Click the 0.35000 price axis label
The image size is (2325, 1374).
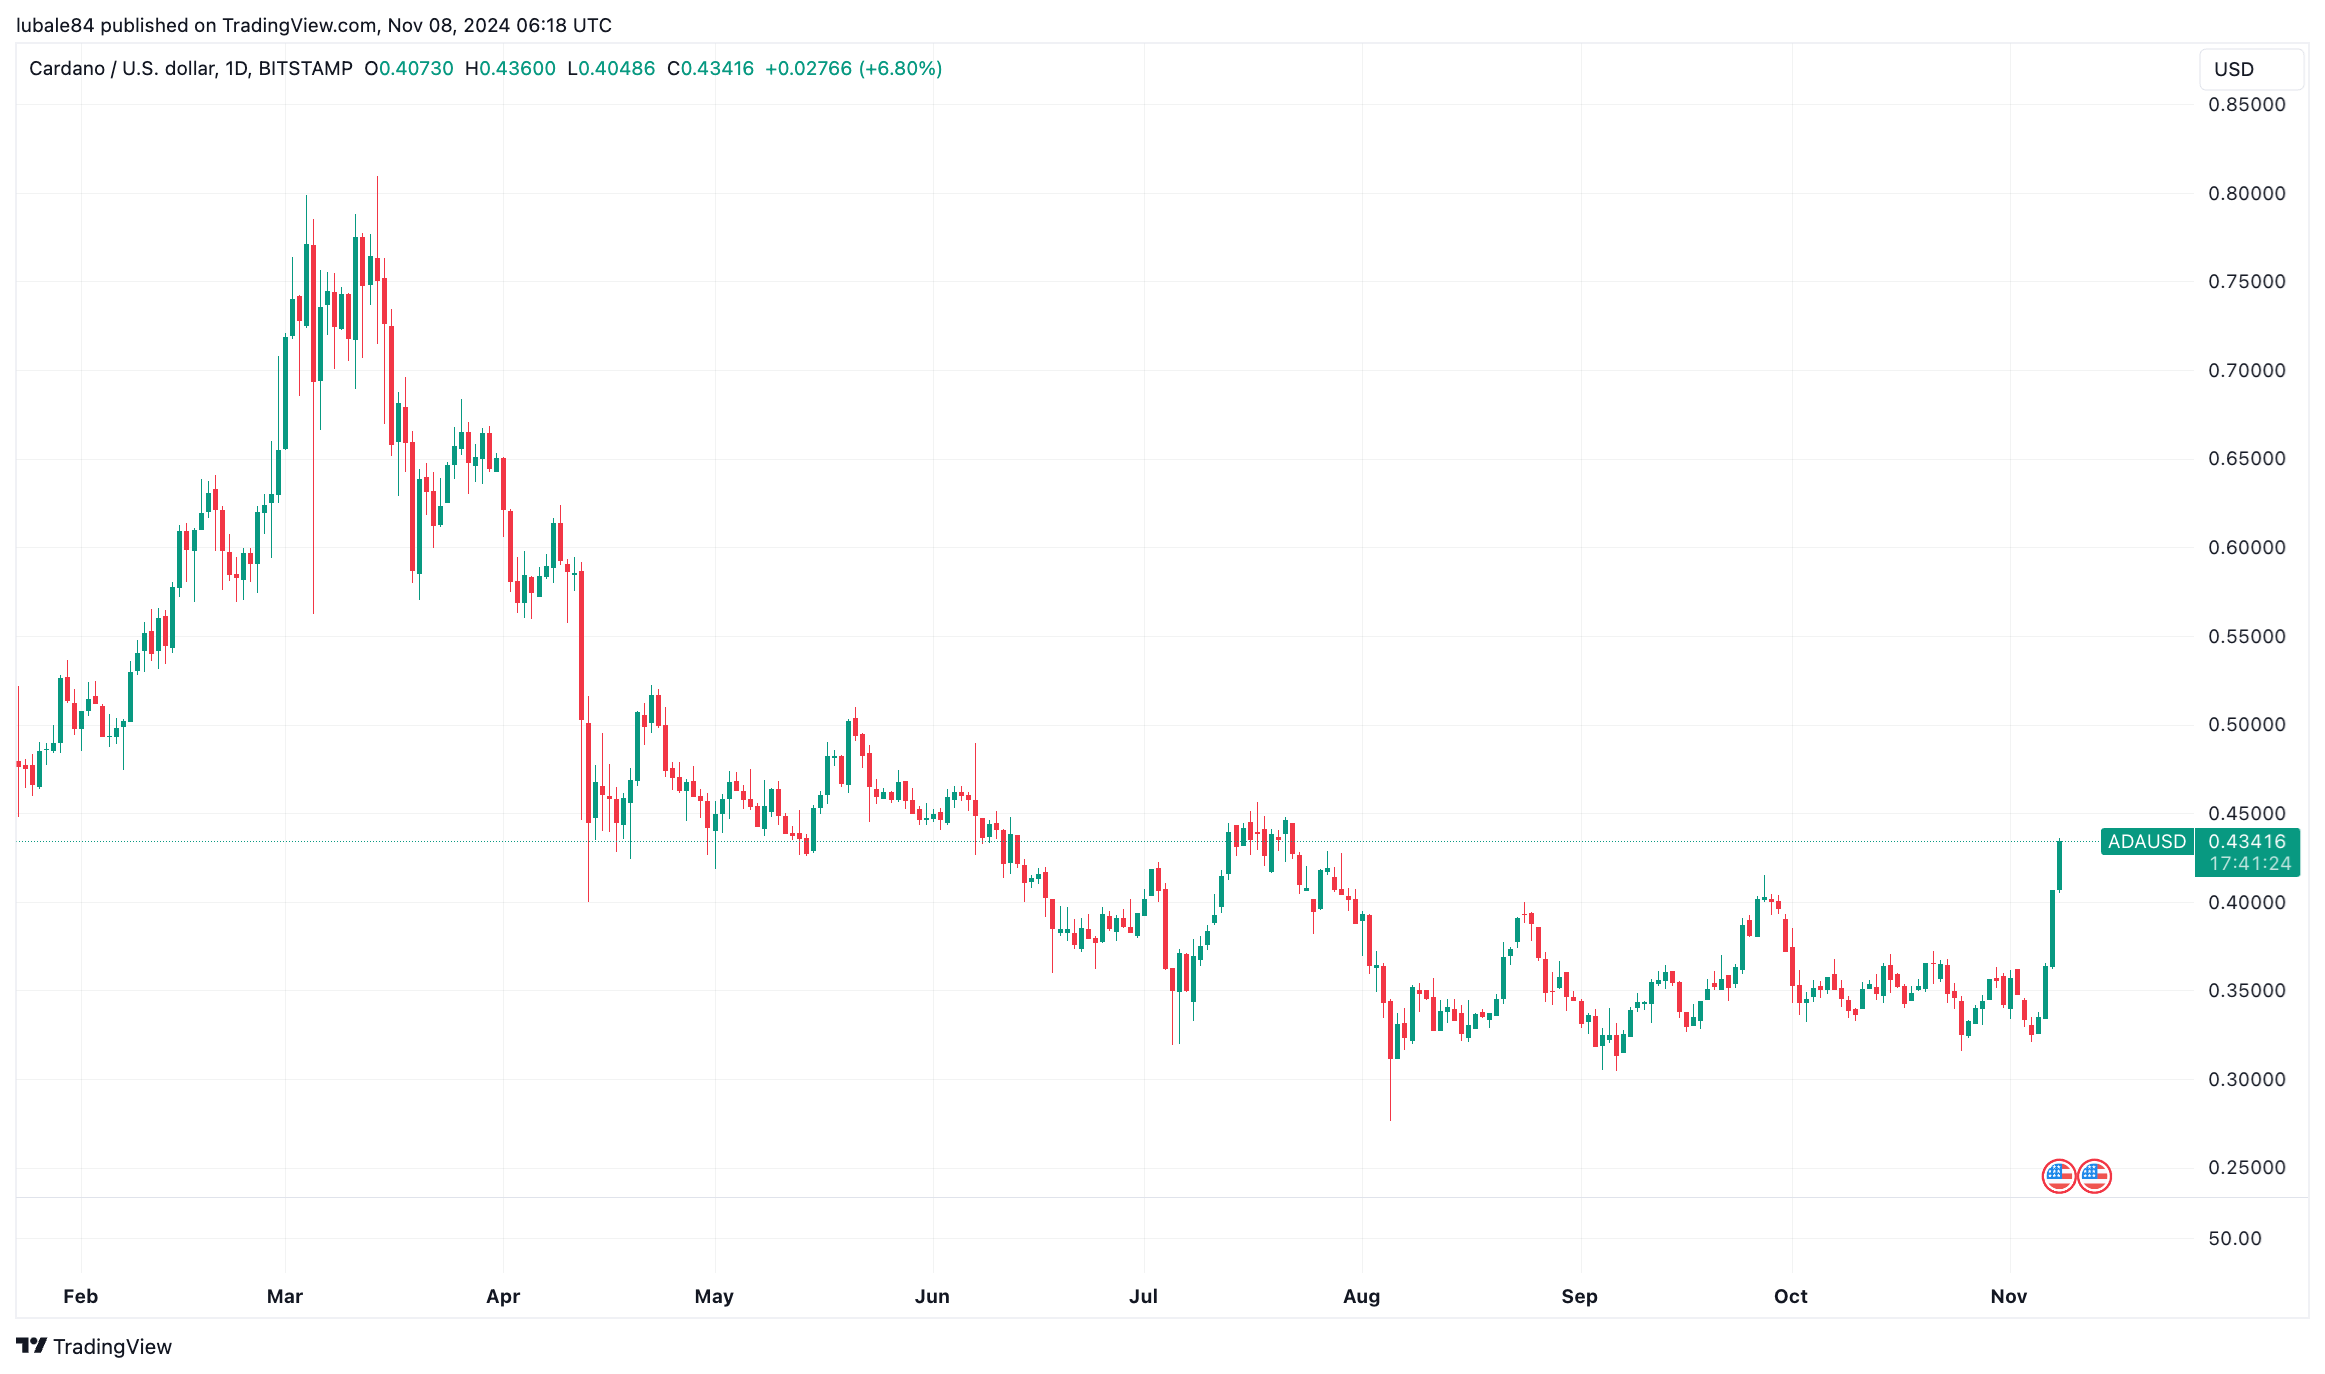[x=2247, y=990]
